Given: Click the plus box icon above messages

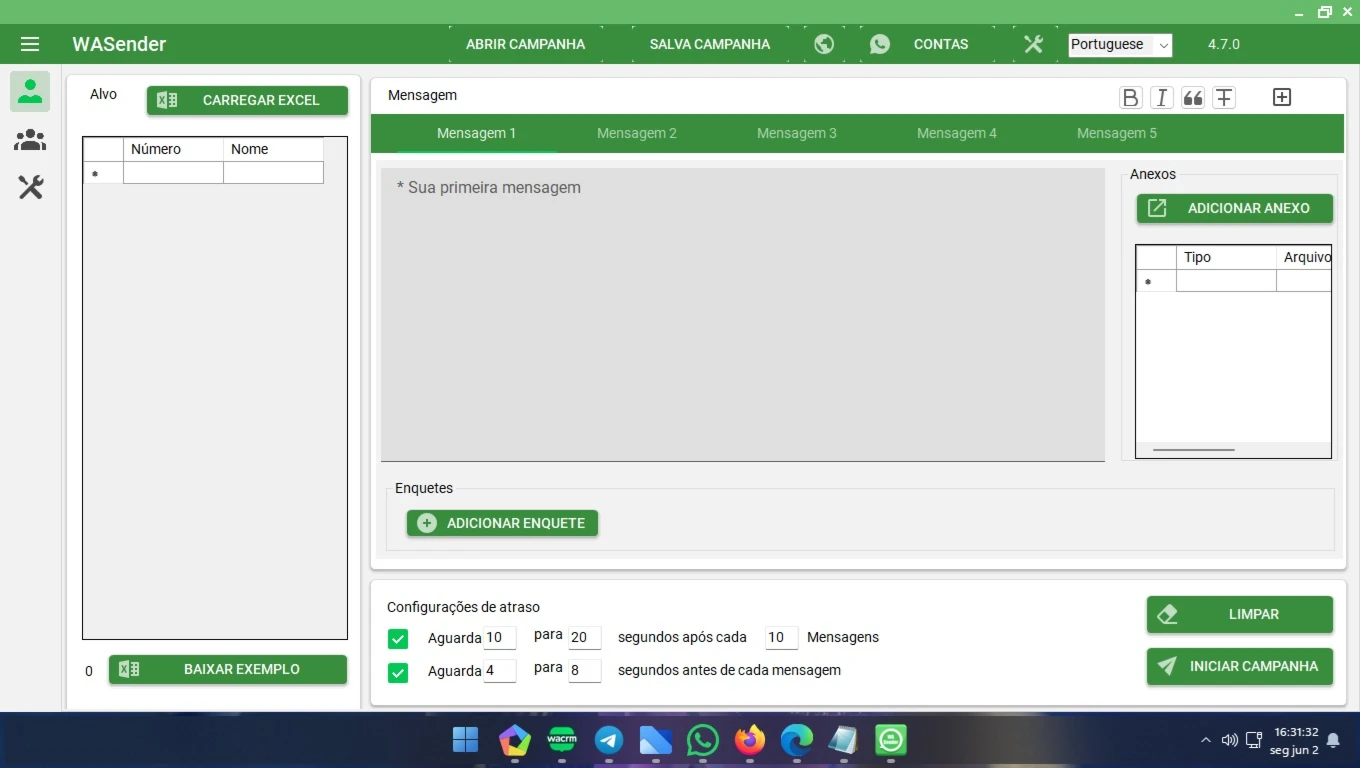Looking at the screenshot, I should (1282, 97).
